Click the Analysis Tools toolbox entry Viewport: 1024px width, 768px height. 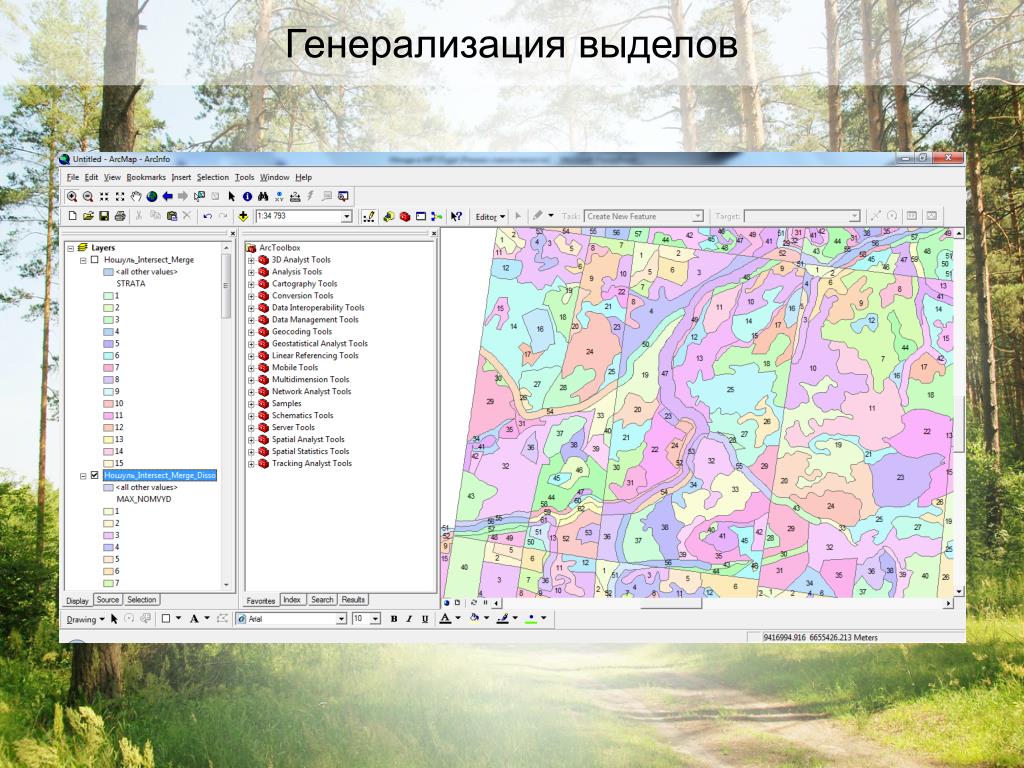(x=296, y=272)
